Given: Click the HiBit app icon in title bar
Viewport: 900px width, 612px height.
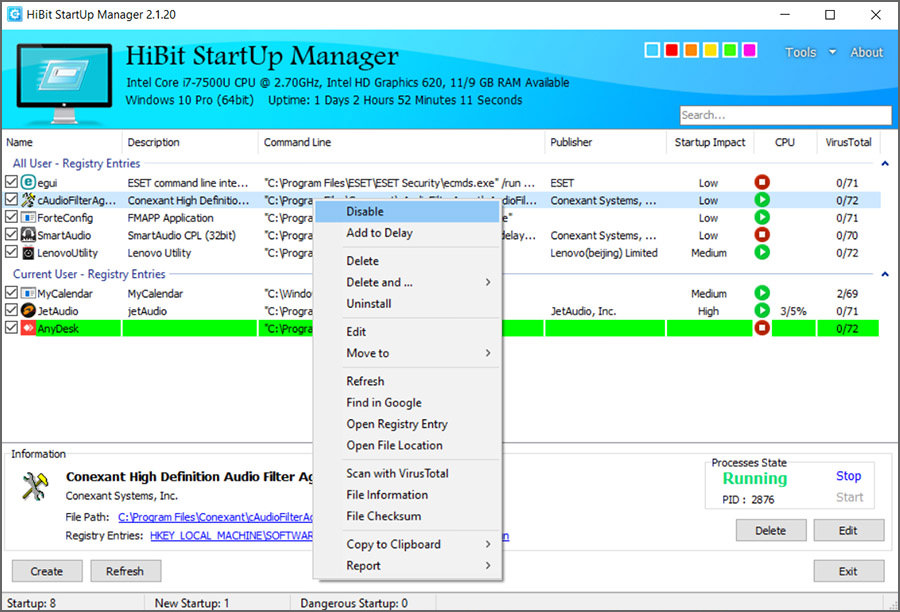Looking at the screenshot, I should [x=14, y=14].
